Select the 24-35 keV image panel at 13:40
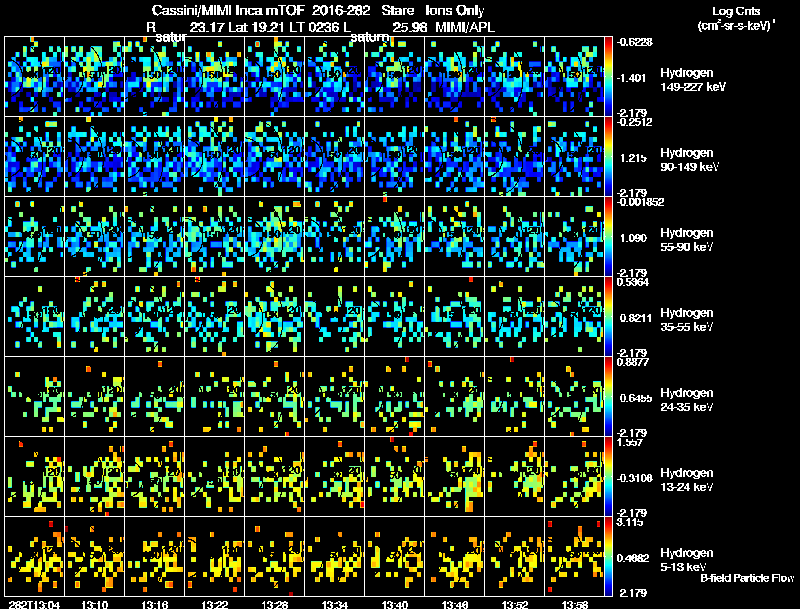This screenshot has width=800, height=609. click(x=395, y=397)
